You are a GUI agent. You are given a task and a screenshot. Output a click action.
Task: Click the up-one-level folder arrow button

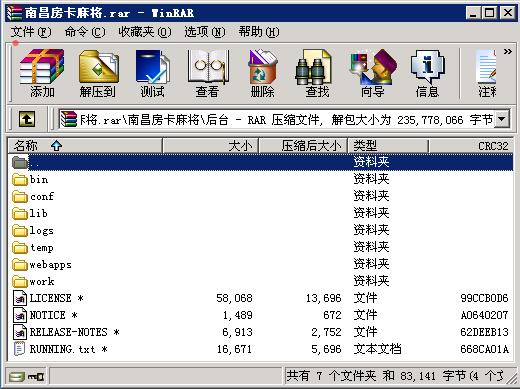(27, 119)
